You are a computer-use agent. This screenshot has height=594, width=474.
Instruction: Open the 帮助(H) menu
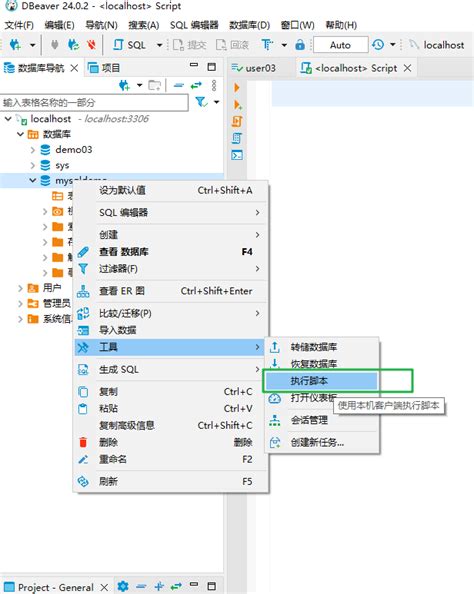pos(341,25)
